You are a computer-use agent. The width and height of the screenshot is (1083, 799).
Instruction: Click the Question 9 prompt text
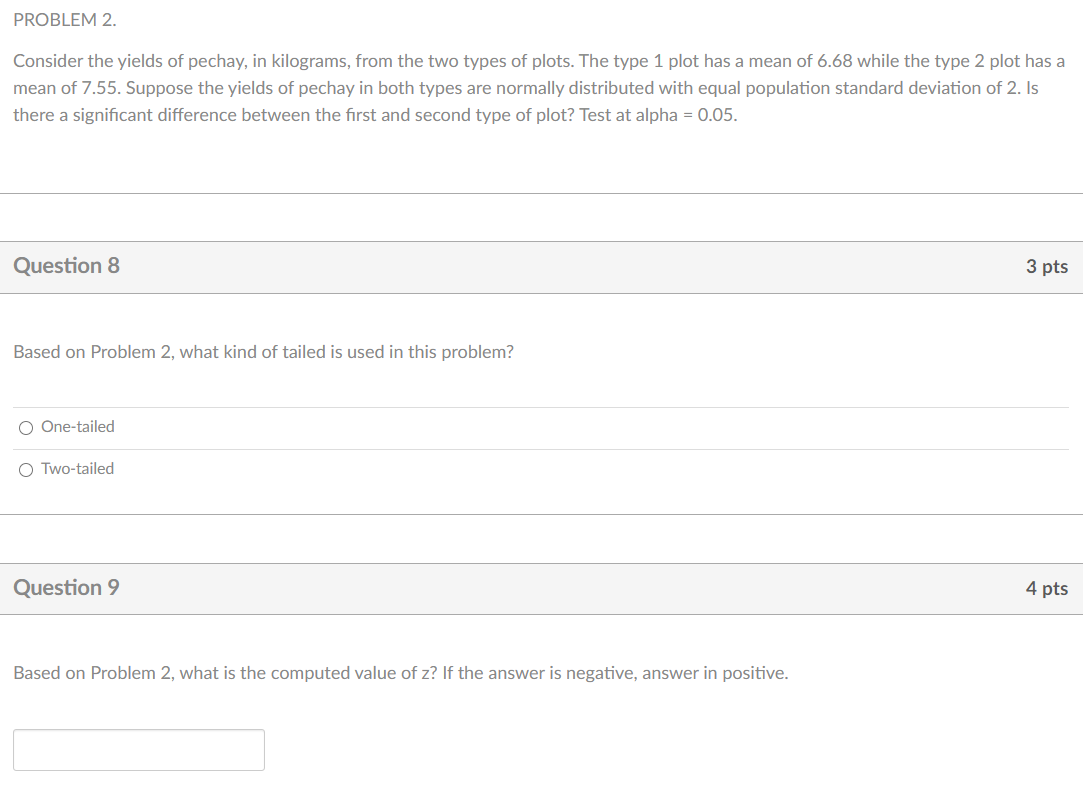(400, 672)
